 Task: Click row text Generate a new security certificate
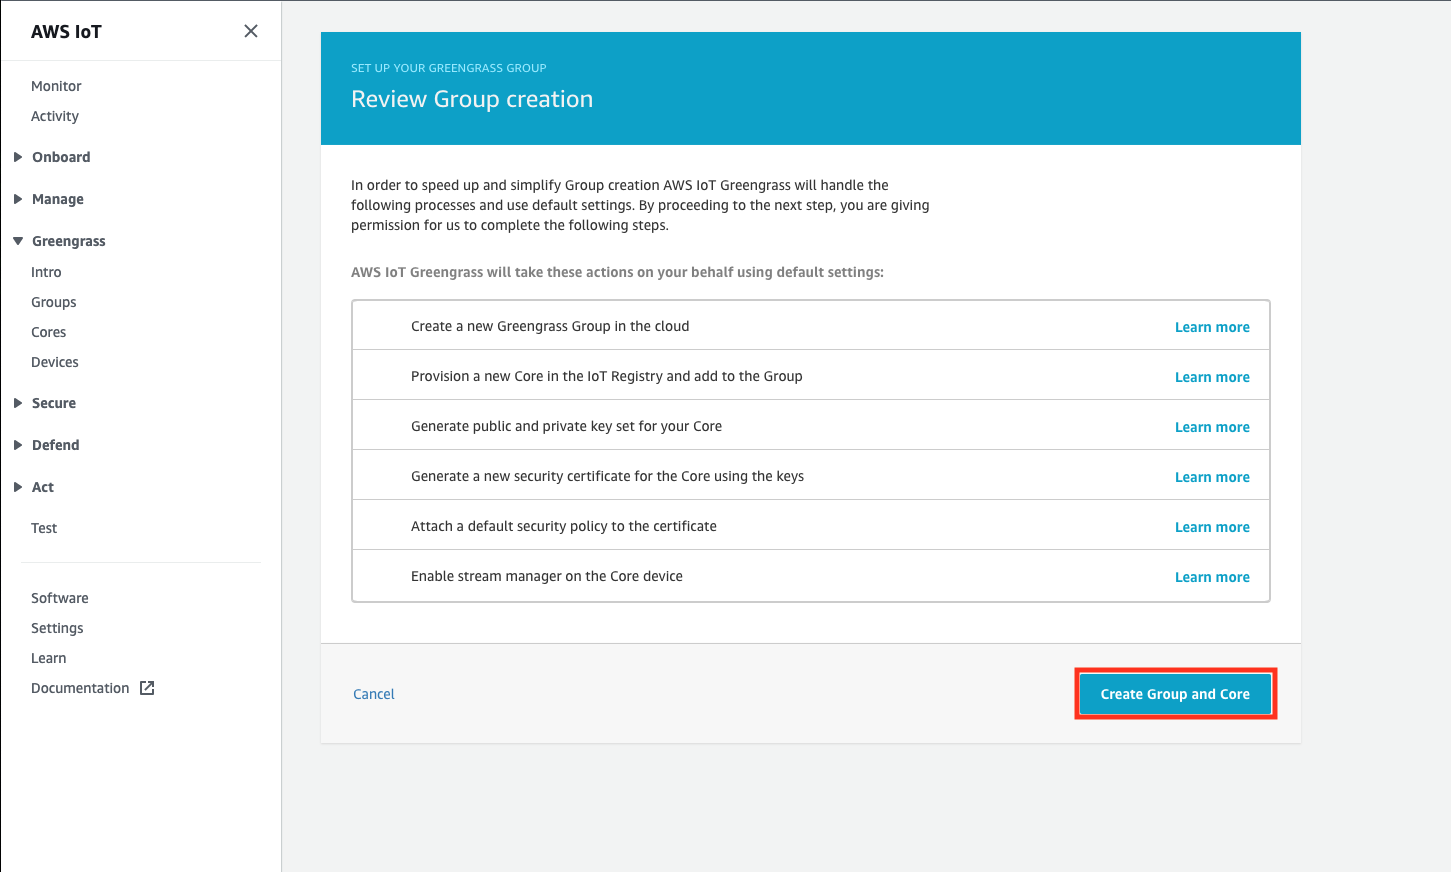pos(607,476)
